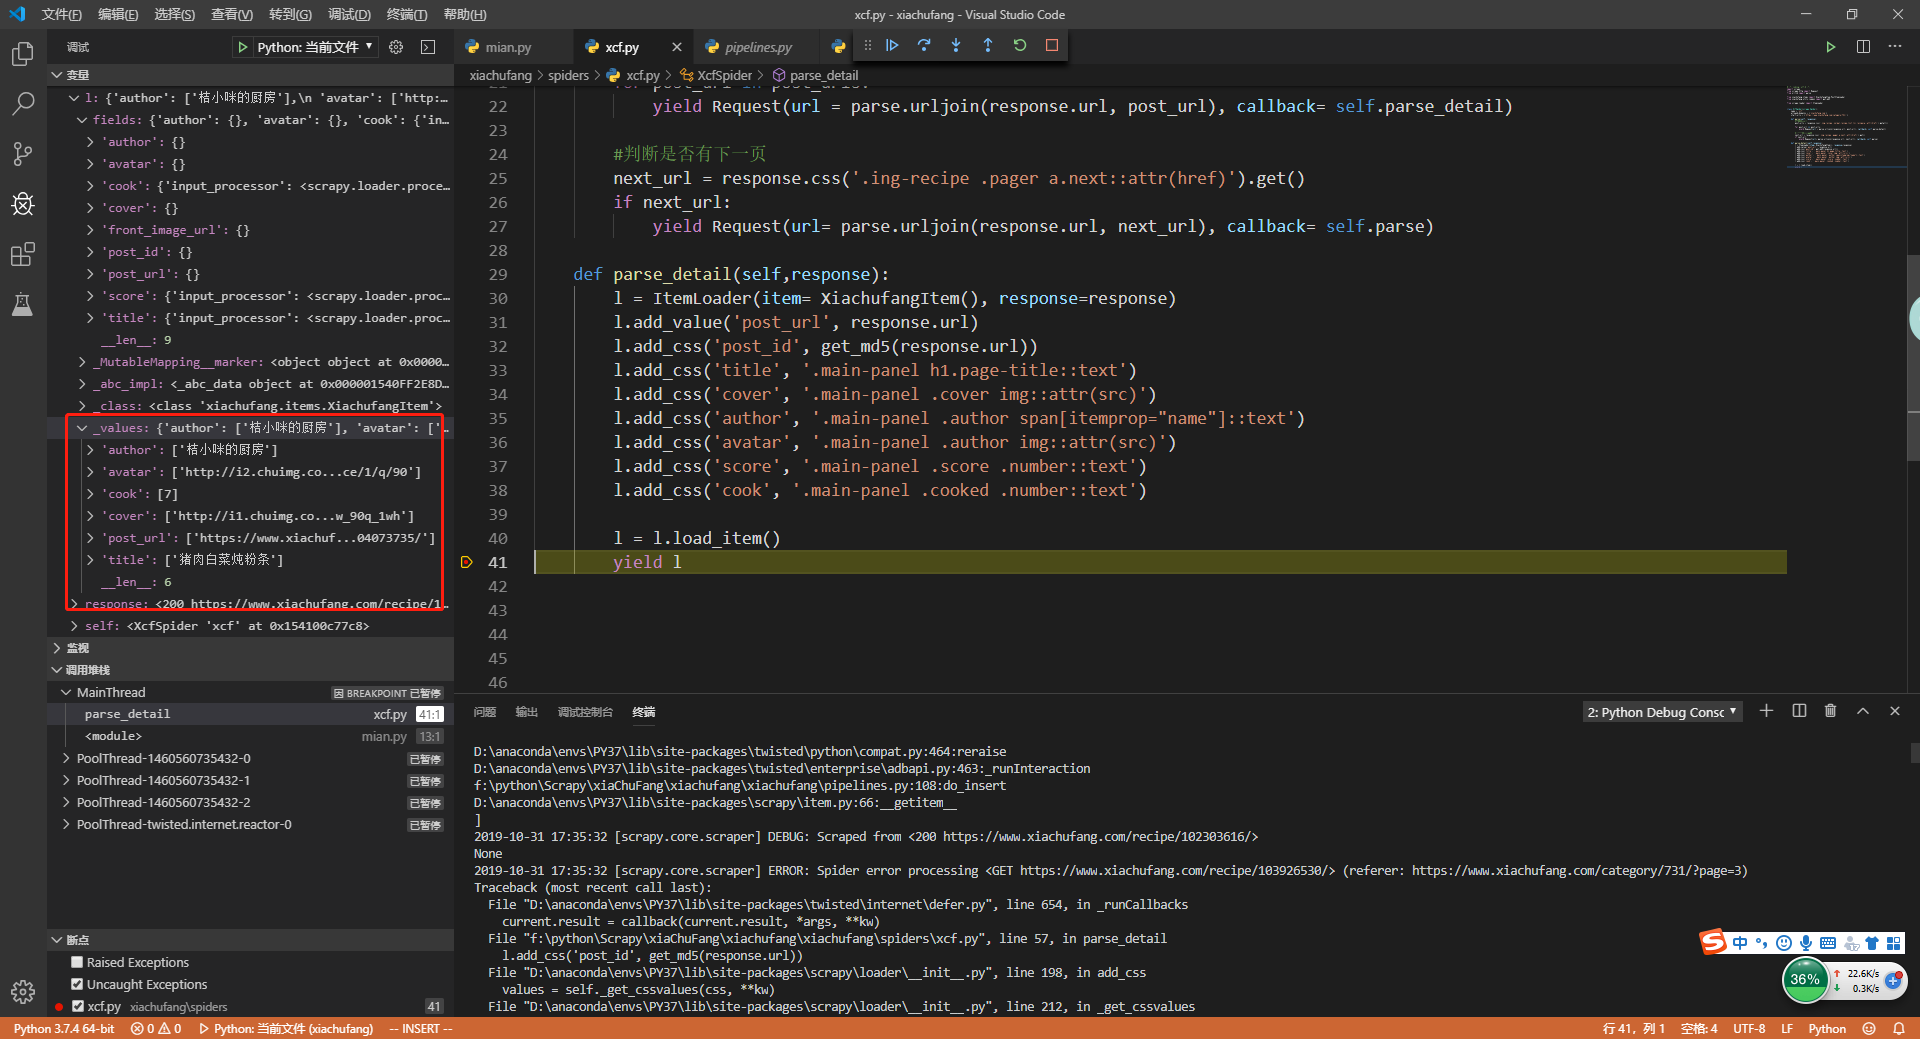The height and width of the screenshot is (1039, 1920).
Task: Step out in debug toolbar
Action: [988, 45]
